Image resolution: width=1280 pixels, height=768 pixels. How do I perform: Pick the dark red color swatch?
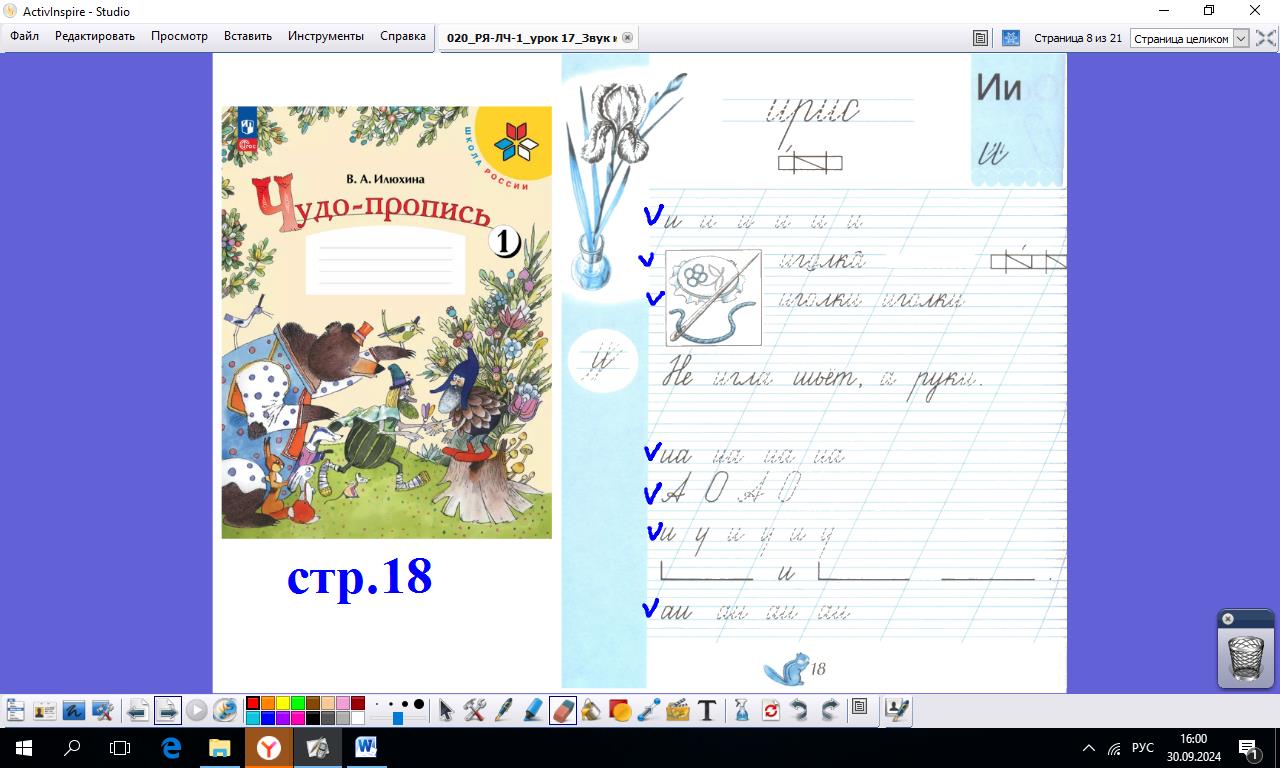(358, 703)
